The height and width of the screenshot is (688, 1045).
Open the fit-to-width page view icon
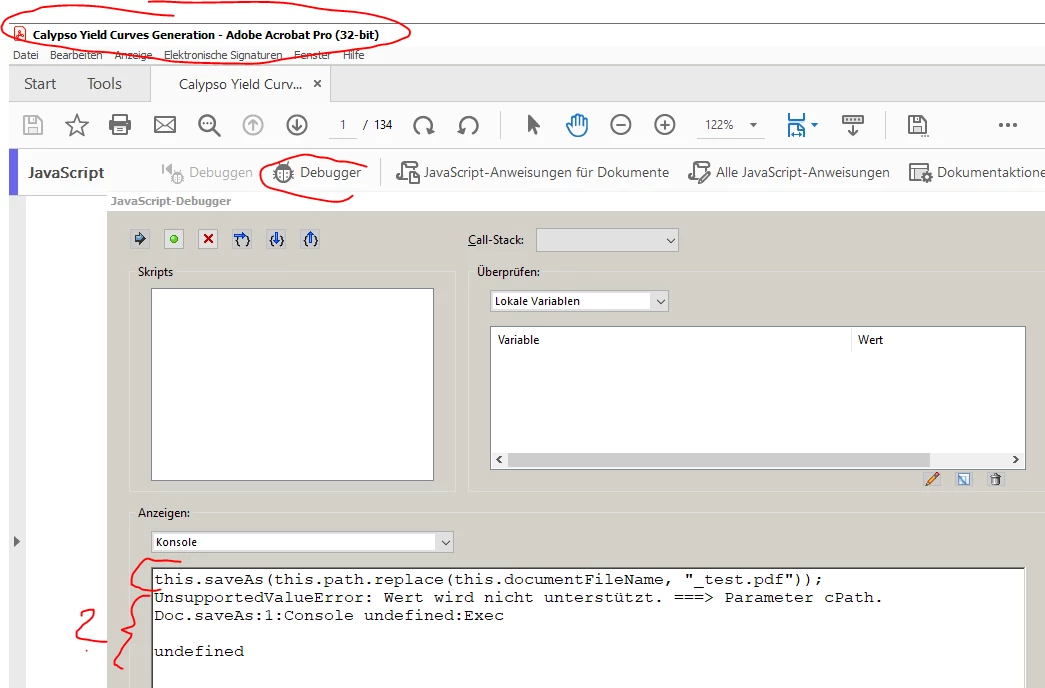(796, 125)
